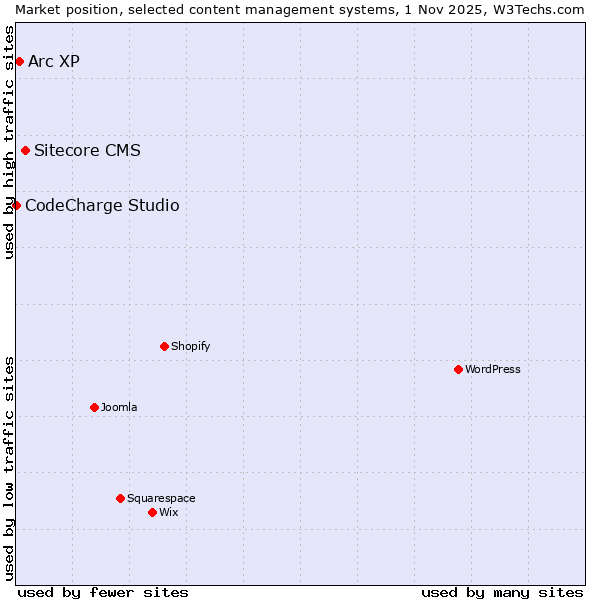This screenshot has height=600, width=600.
Task: Click the Sitecore CMS text label
Action: [87, 151]
